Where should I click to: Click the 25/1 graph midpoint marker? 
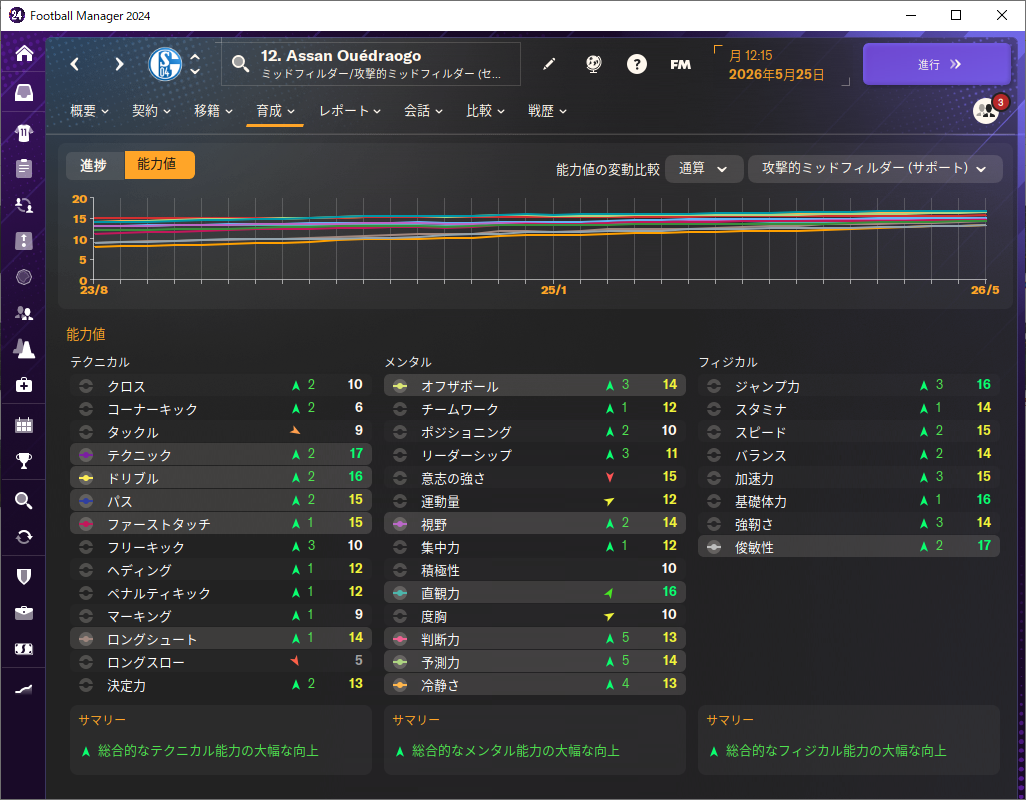click(x=554, y=290)
